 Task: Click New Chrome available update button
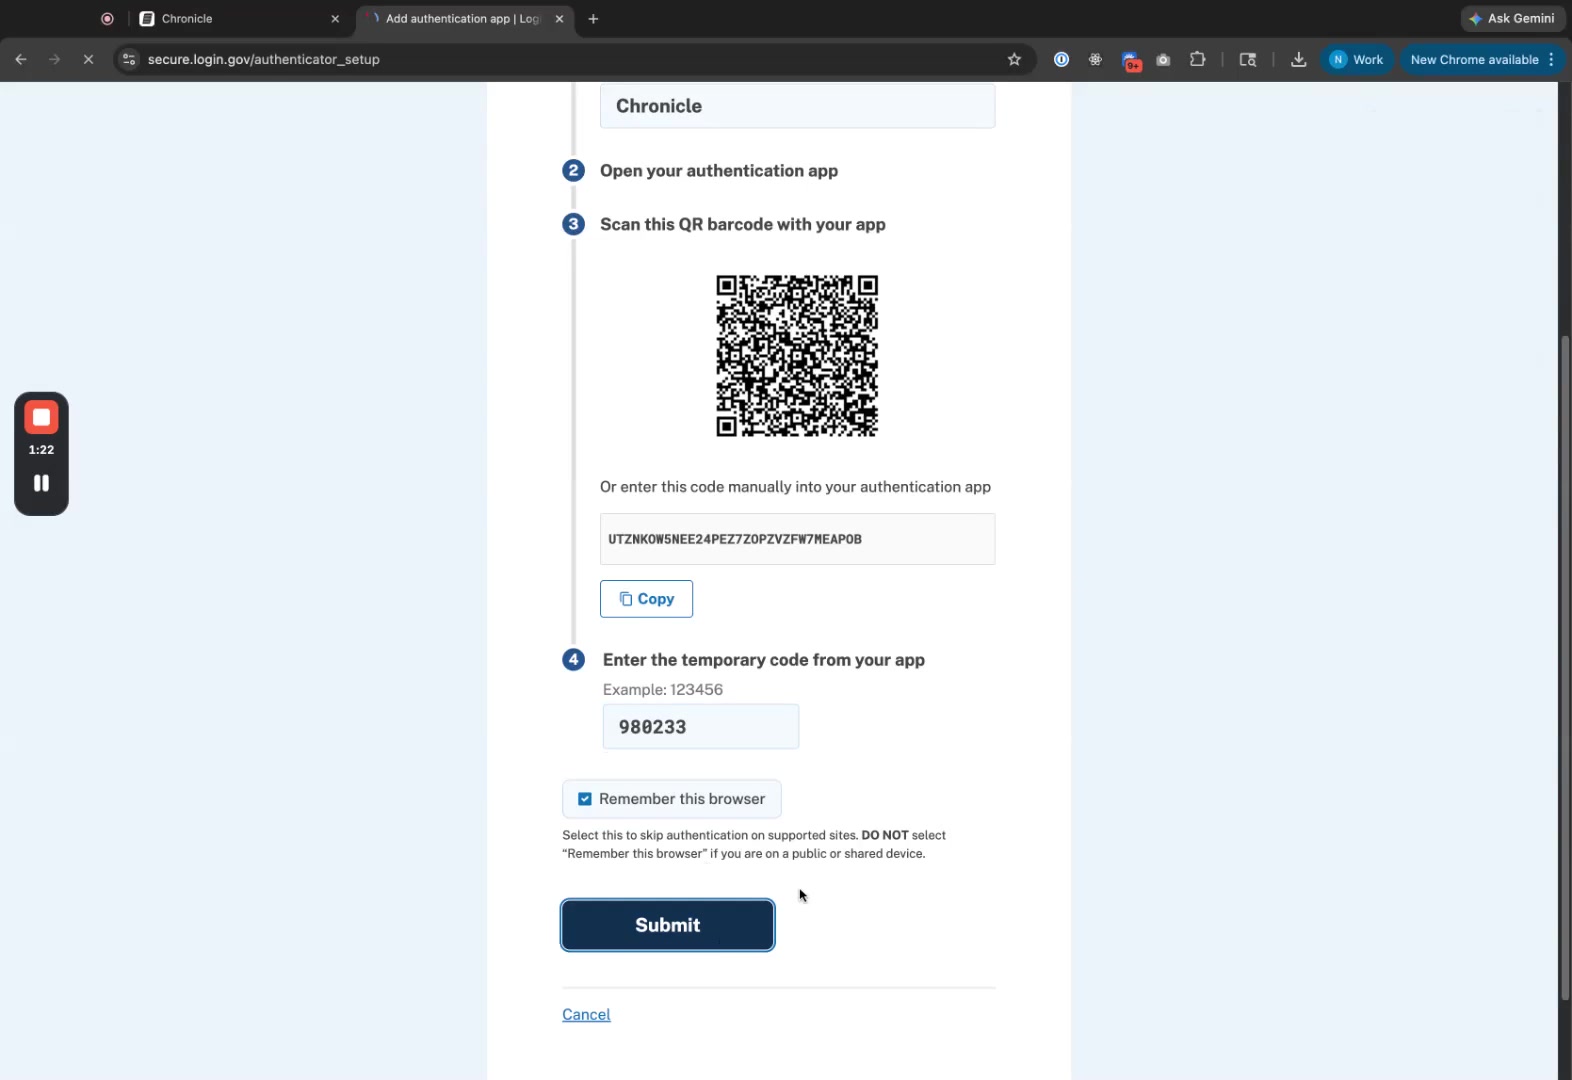tap(1474, 60)
